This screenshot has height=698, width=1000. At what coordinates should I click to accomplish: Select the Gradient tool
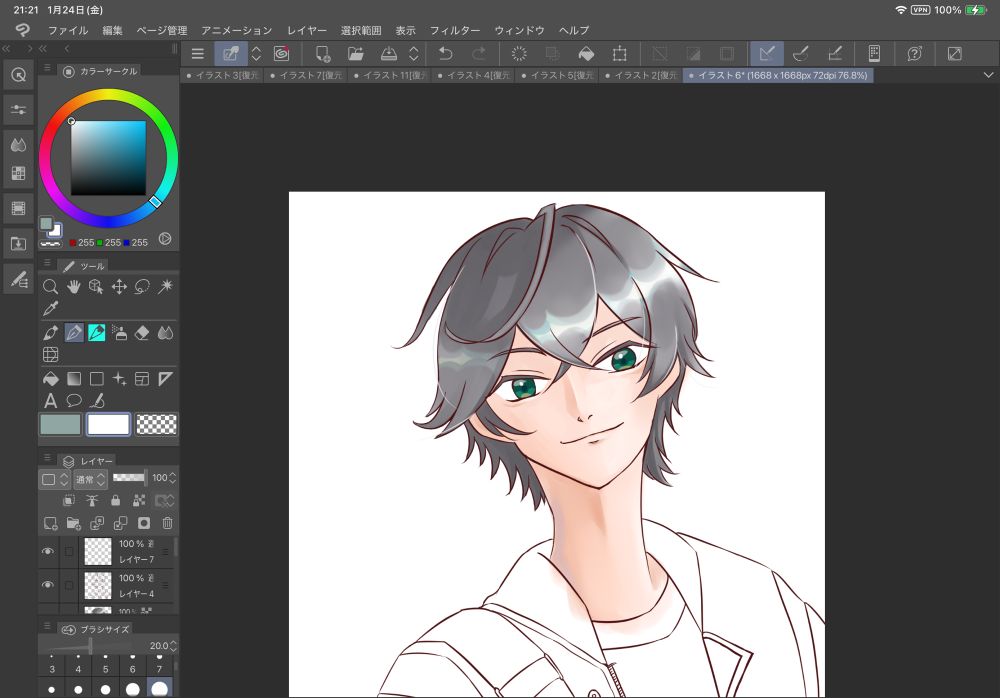pyautogui.click(x=73, y=379)
